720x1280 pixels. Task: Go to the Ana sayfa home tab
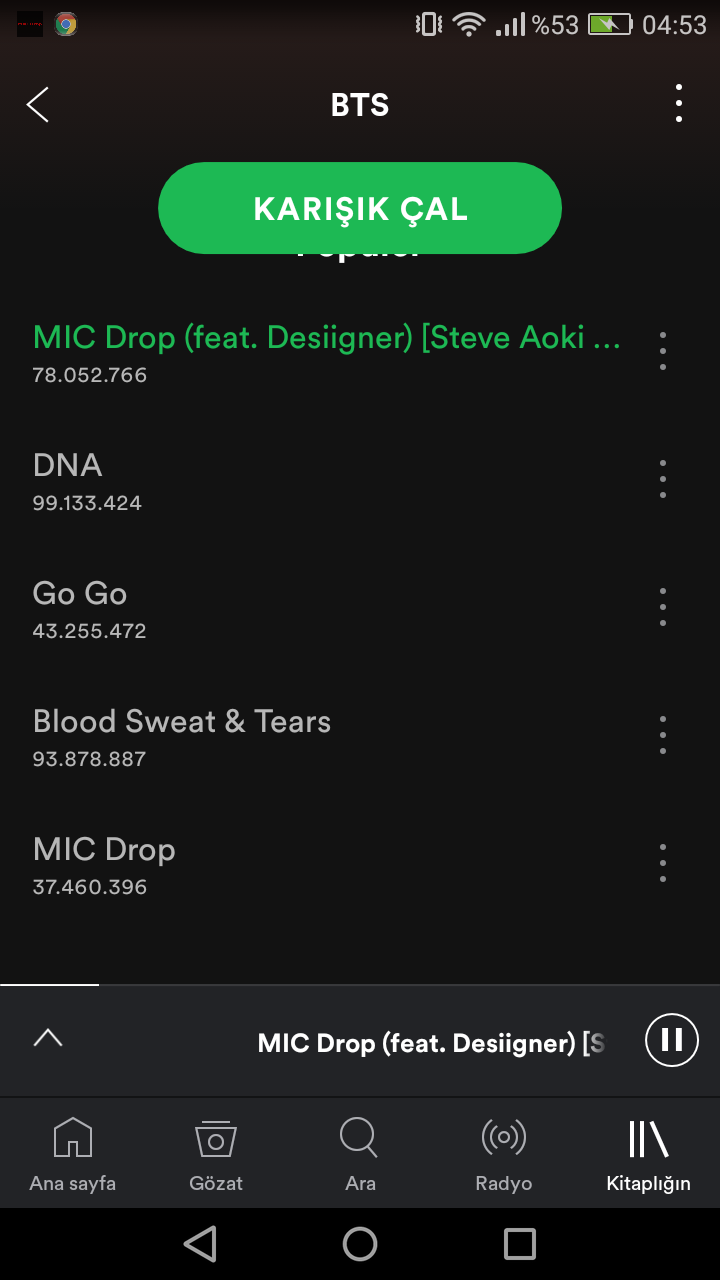tap(72, 1155)
